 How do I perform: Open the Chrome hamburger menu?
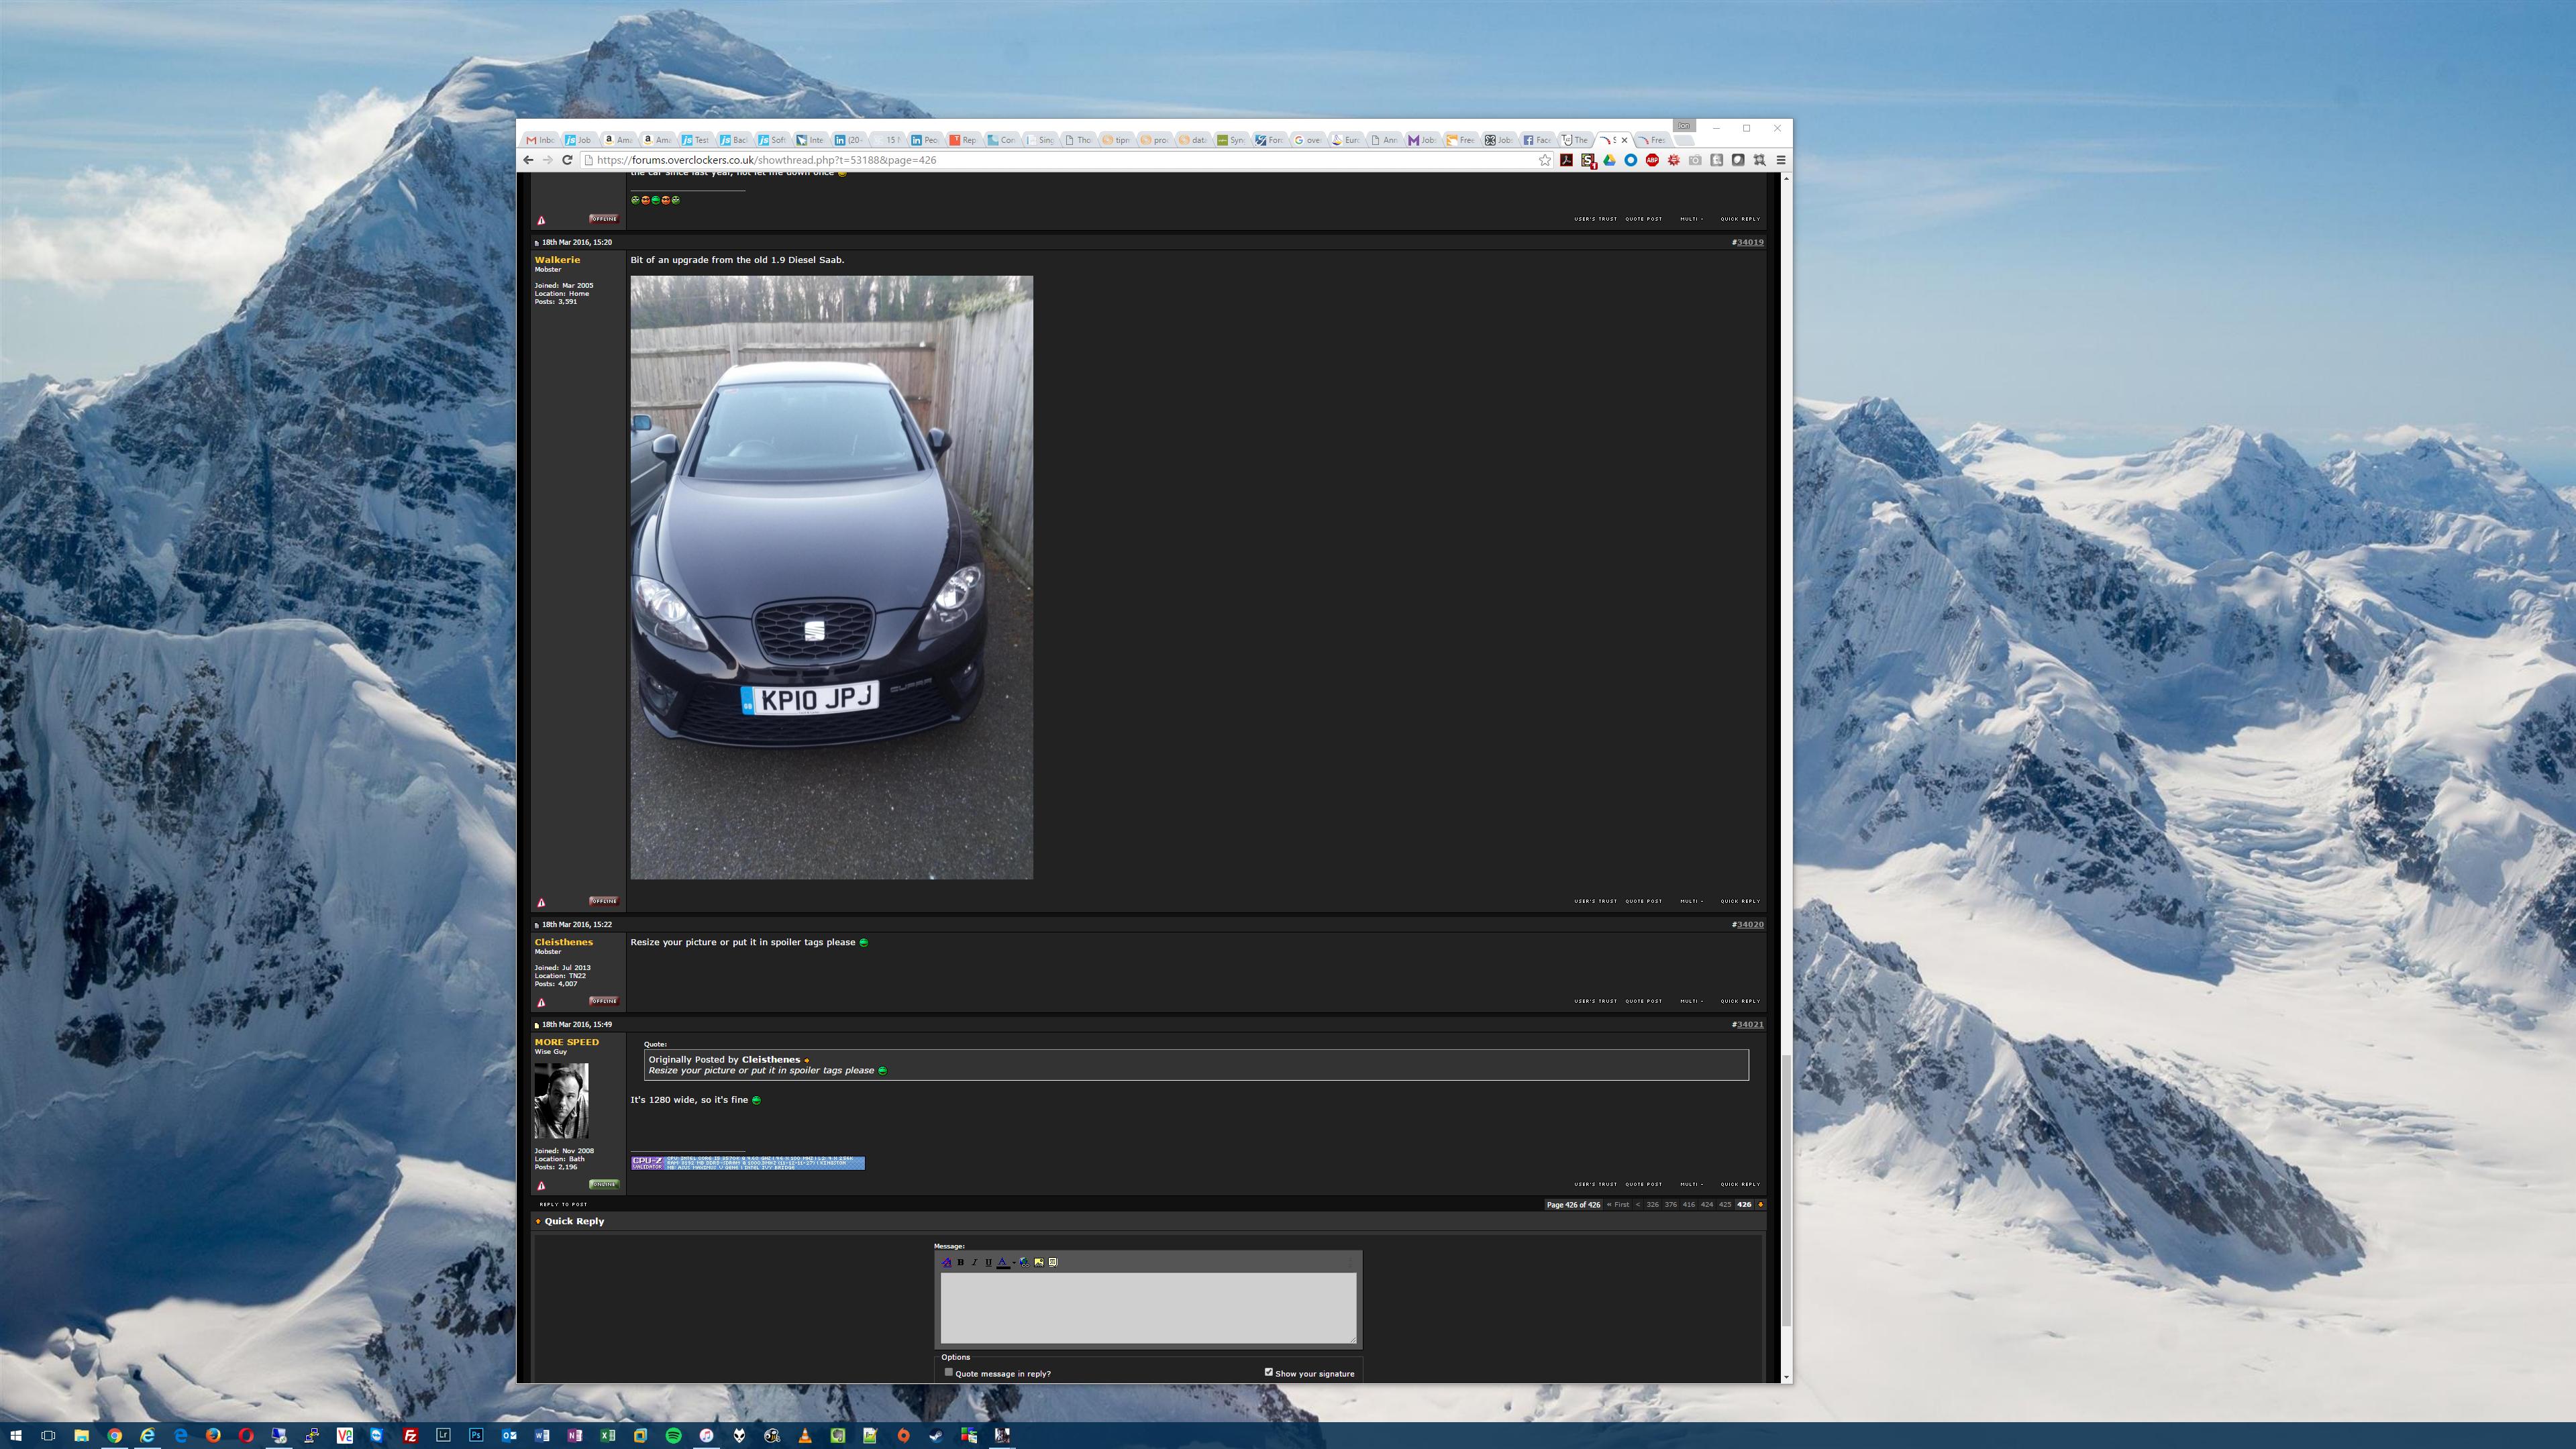pyautogui.click(x=1781, y=160)
